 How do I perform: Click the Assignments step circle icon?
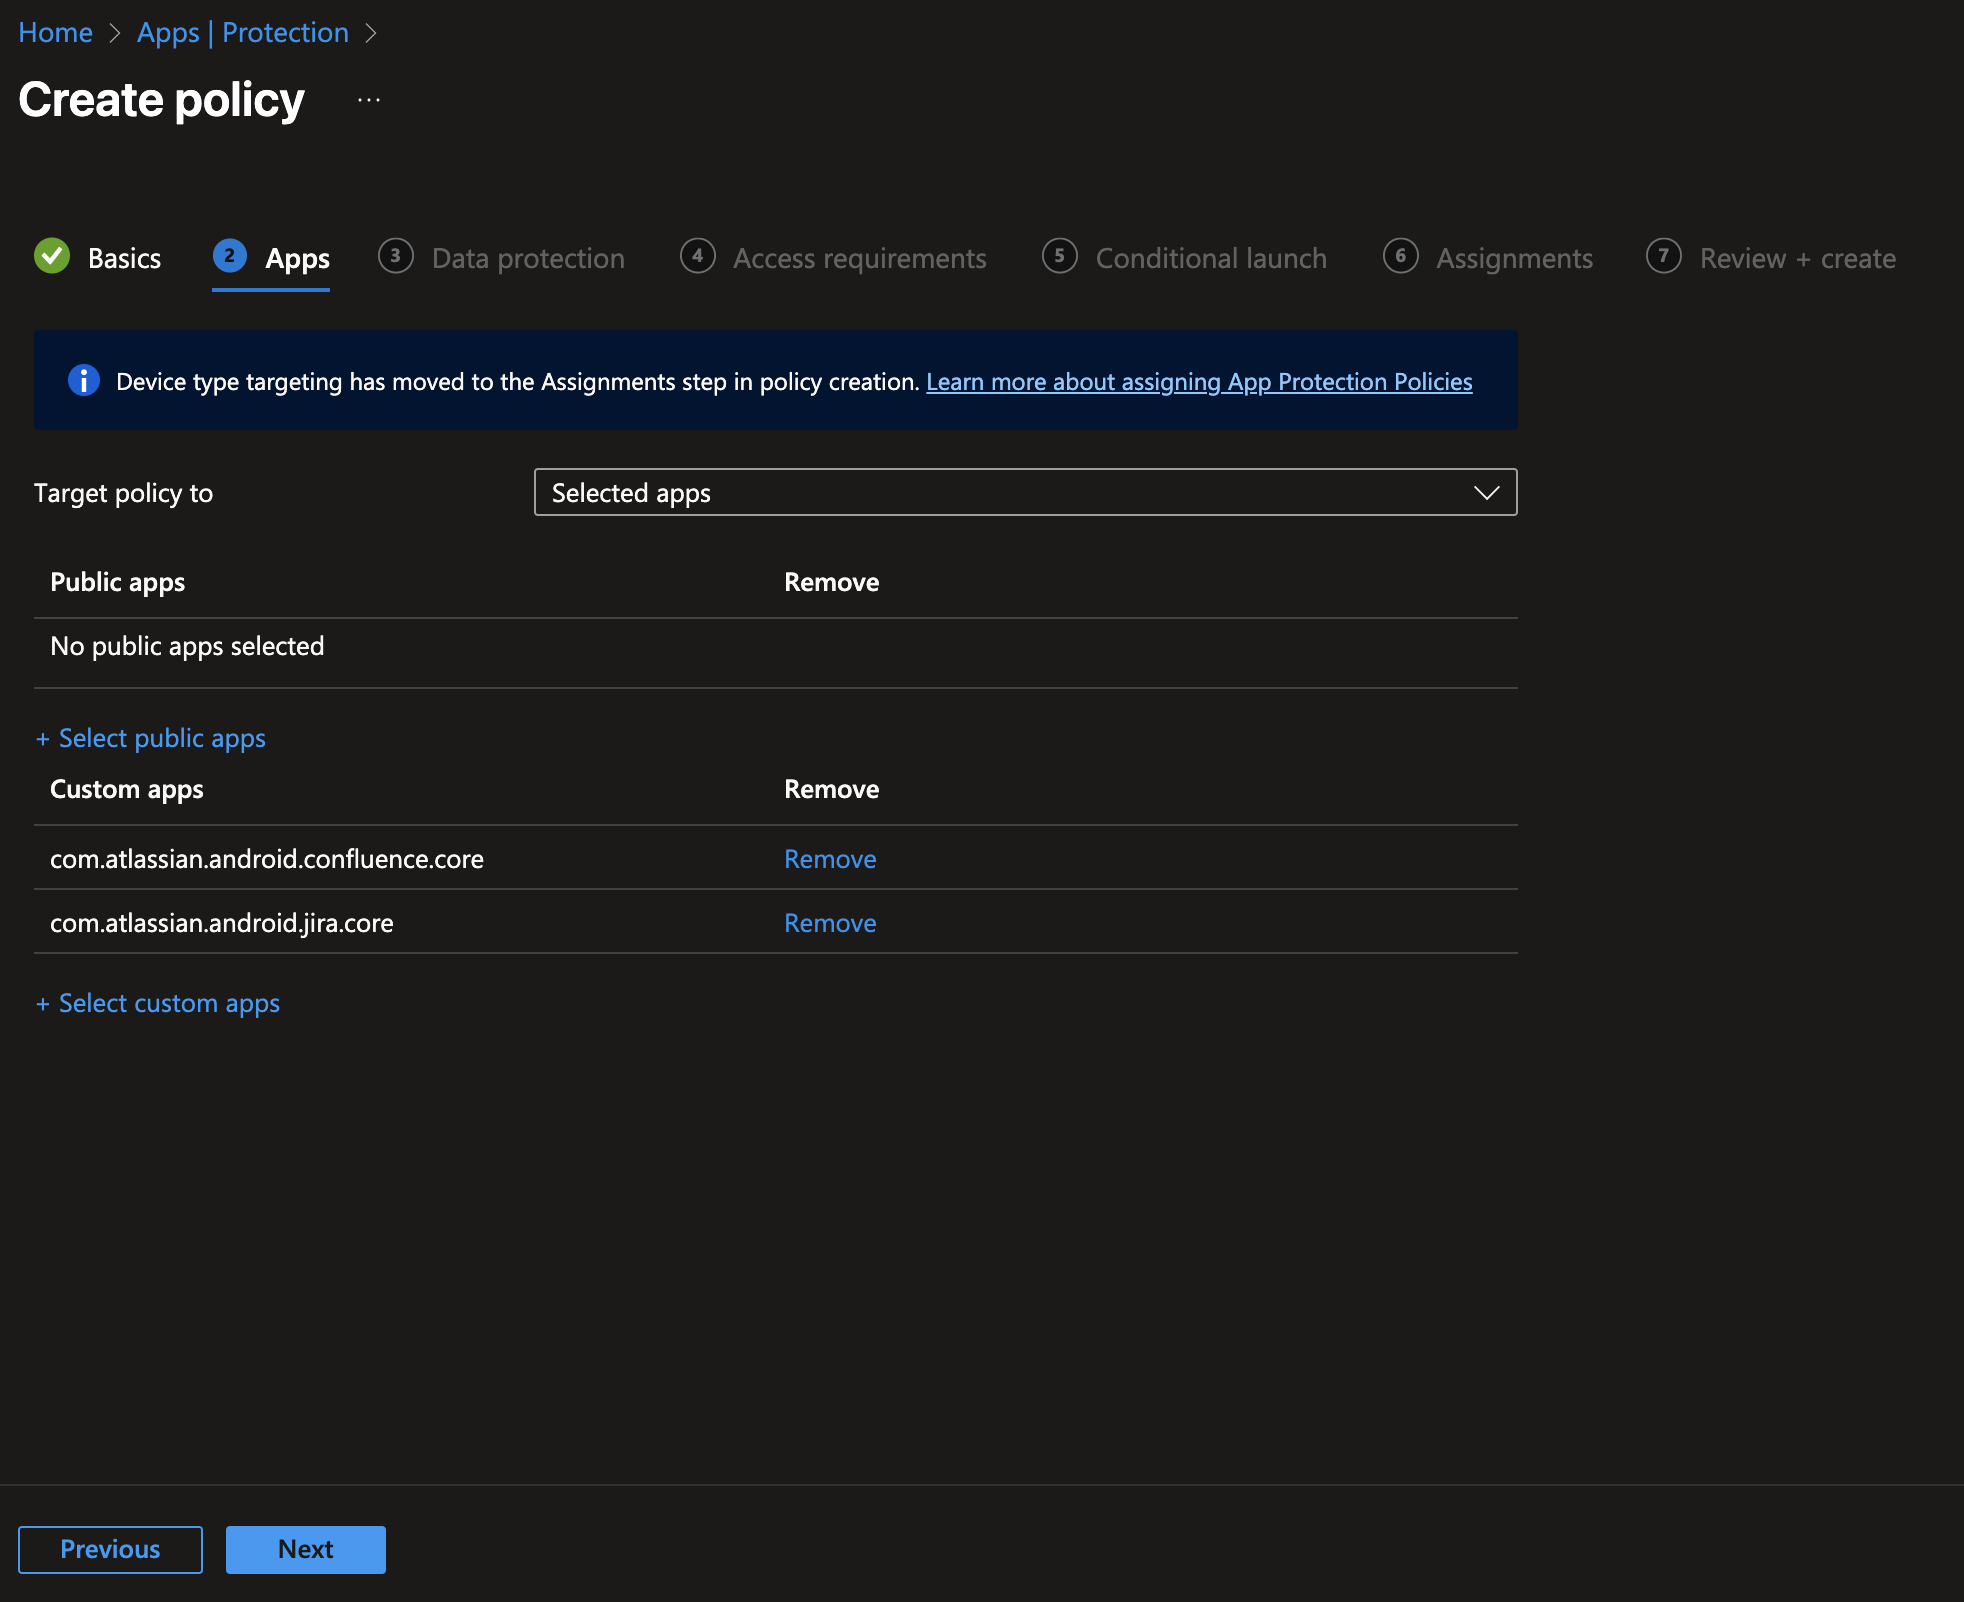1401,257
